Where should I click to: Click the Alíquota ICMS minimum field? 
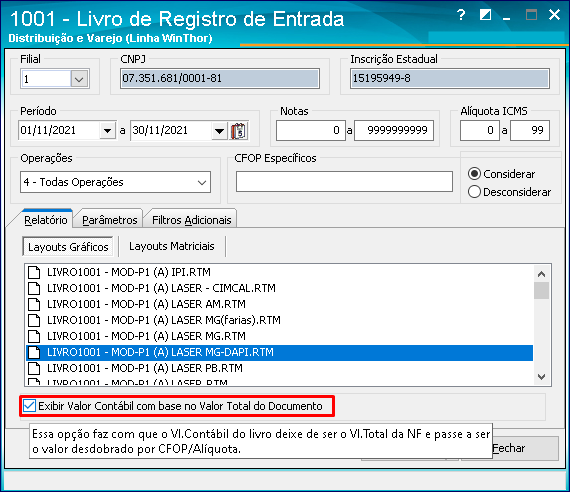pos(479,131)
